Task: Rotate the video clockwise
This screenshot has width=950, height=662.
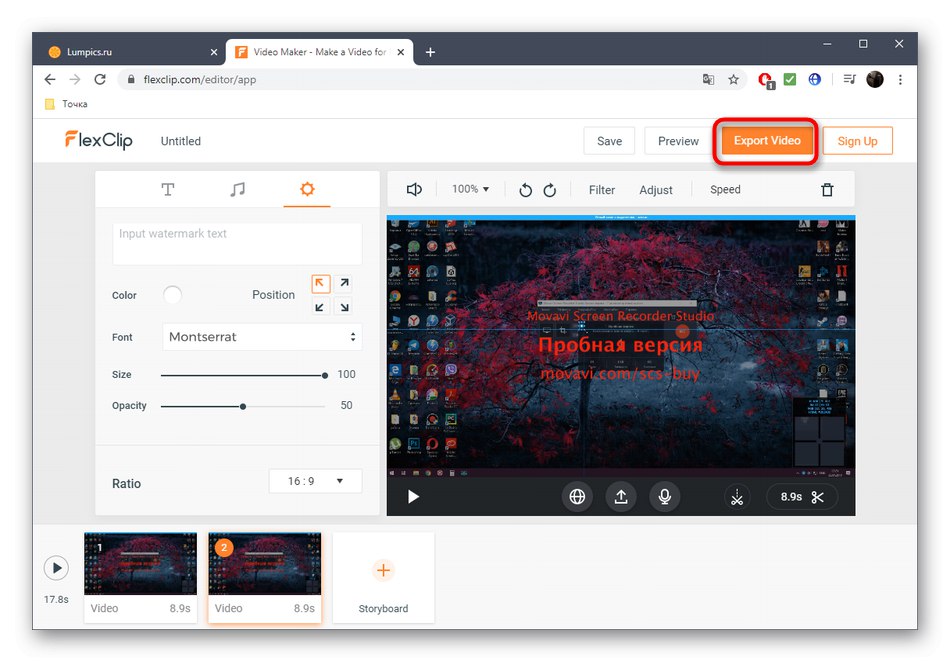Action: [550, 190]
